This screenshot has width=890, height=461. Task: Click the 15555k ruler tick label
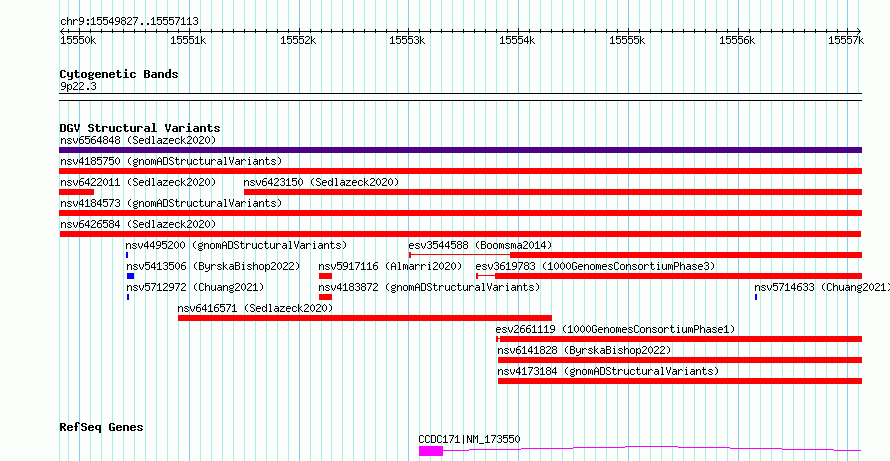[627, 40]
